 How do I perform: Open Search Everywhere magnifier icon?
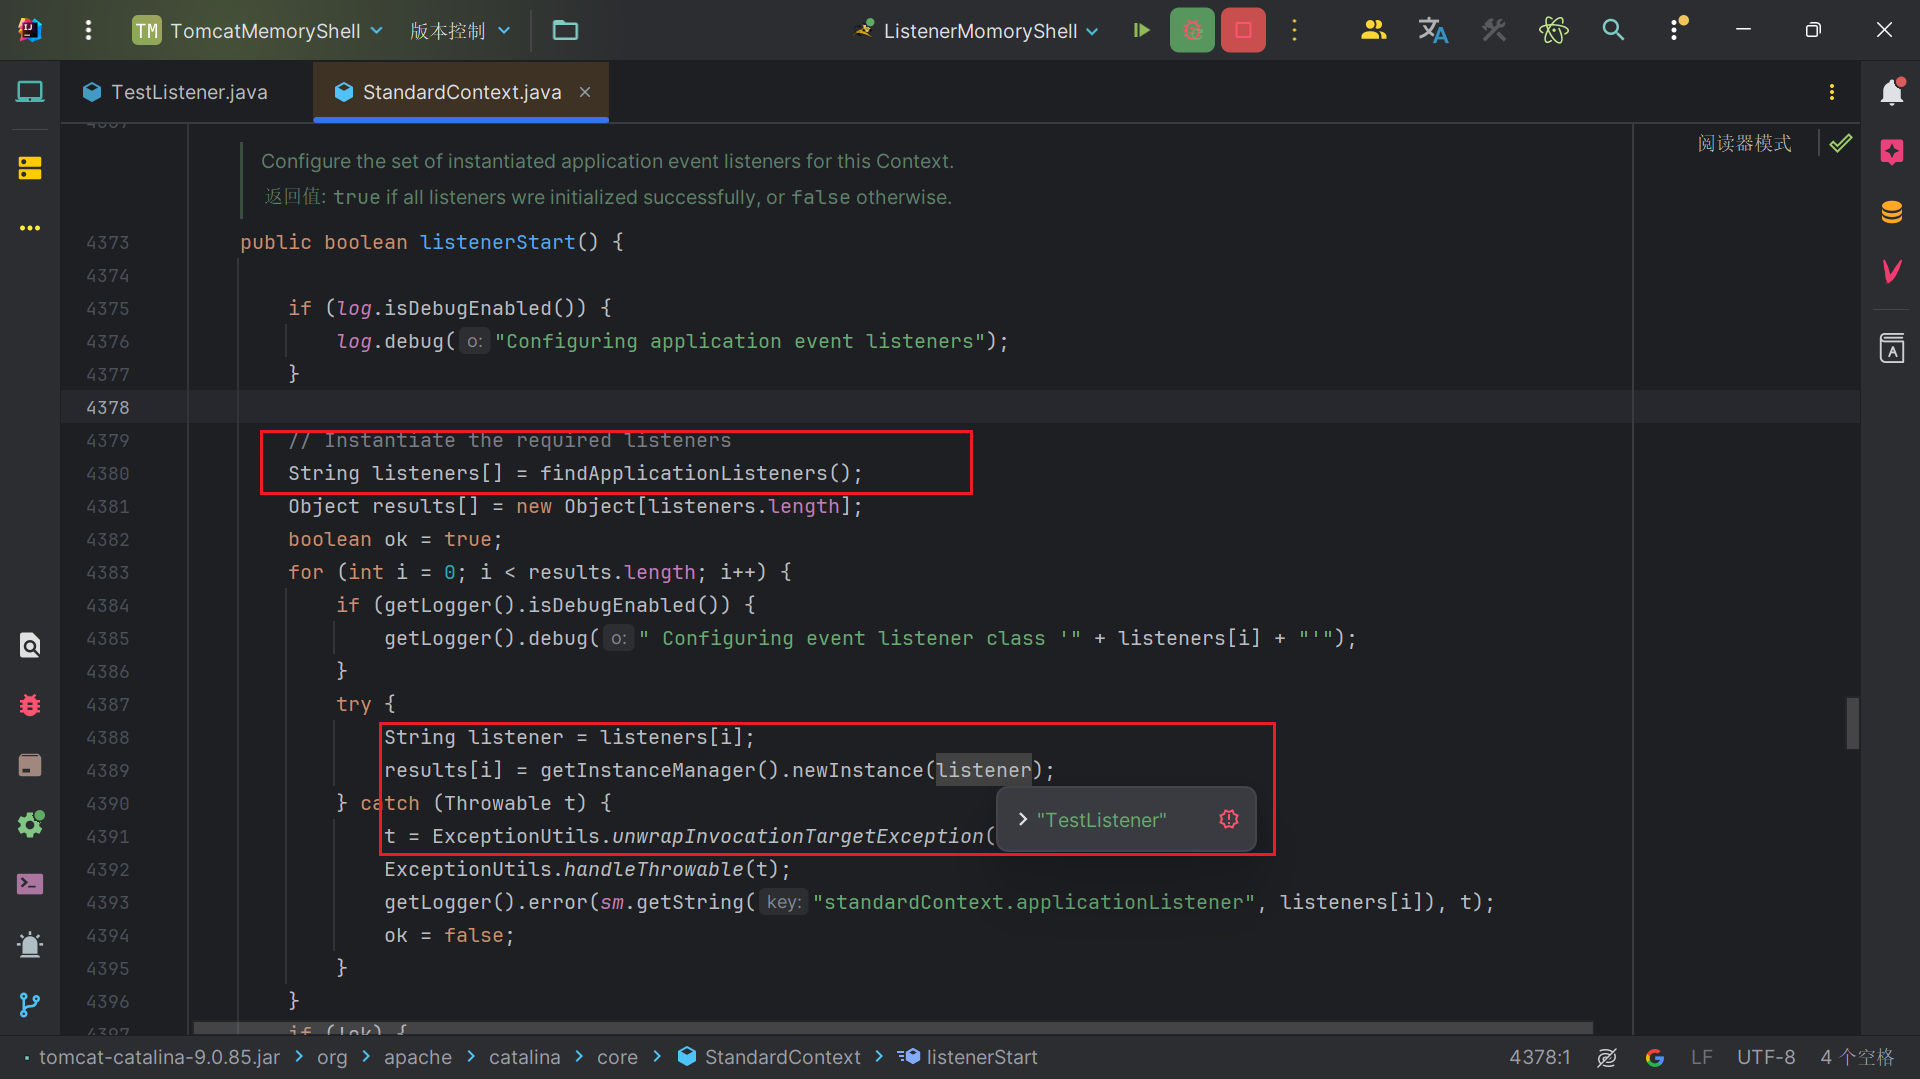pos(1613,30)
